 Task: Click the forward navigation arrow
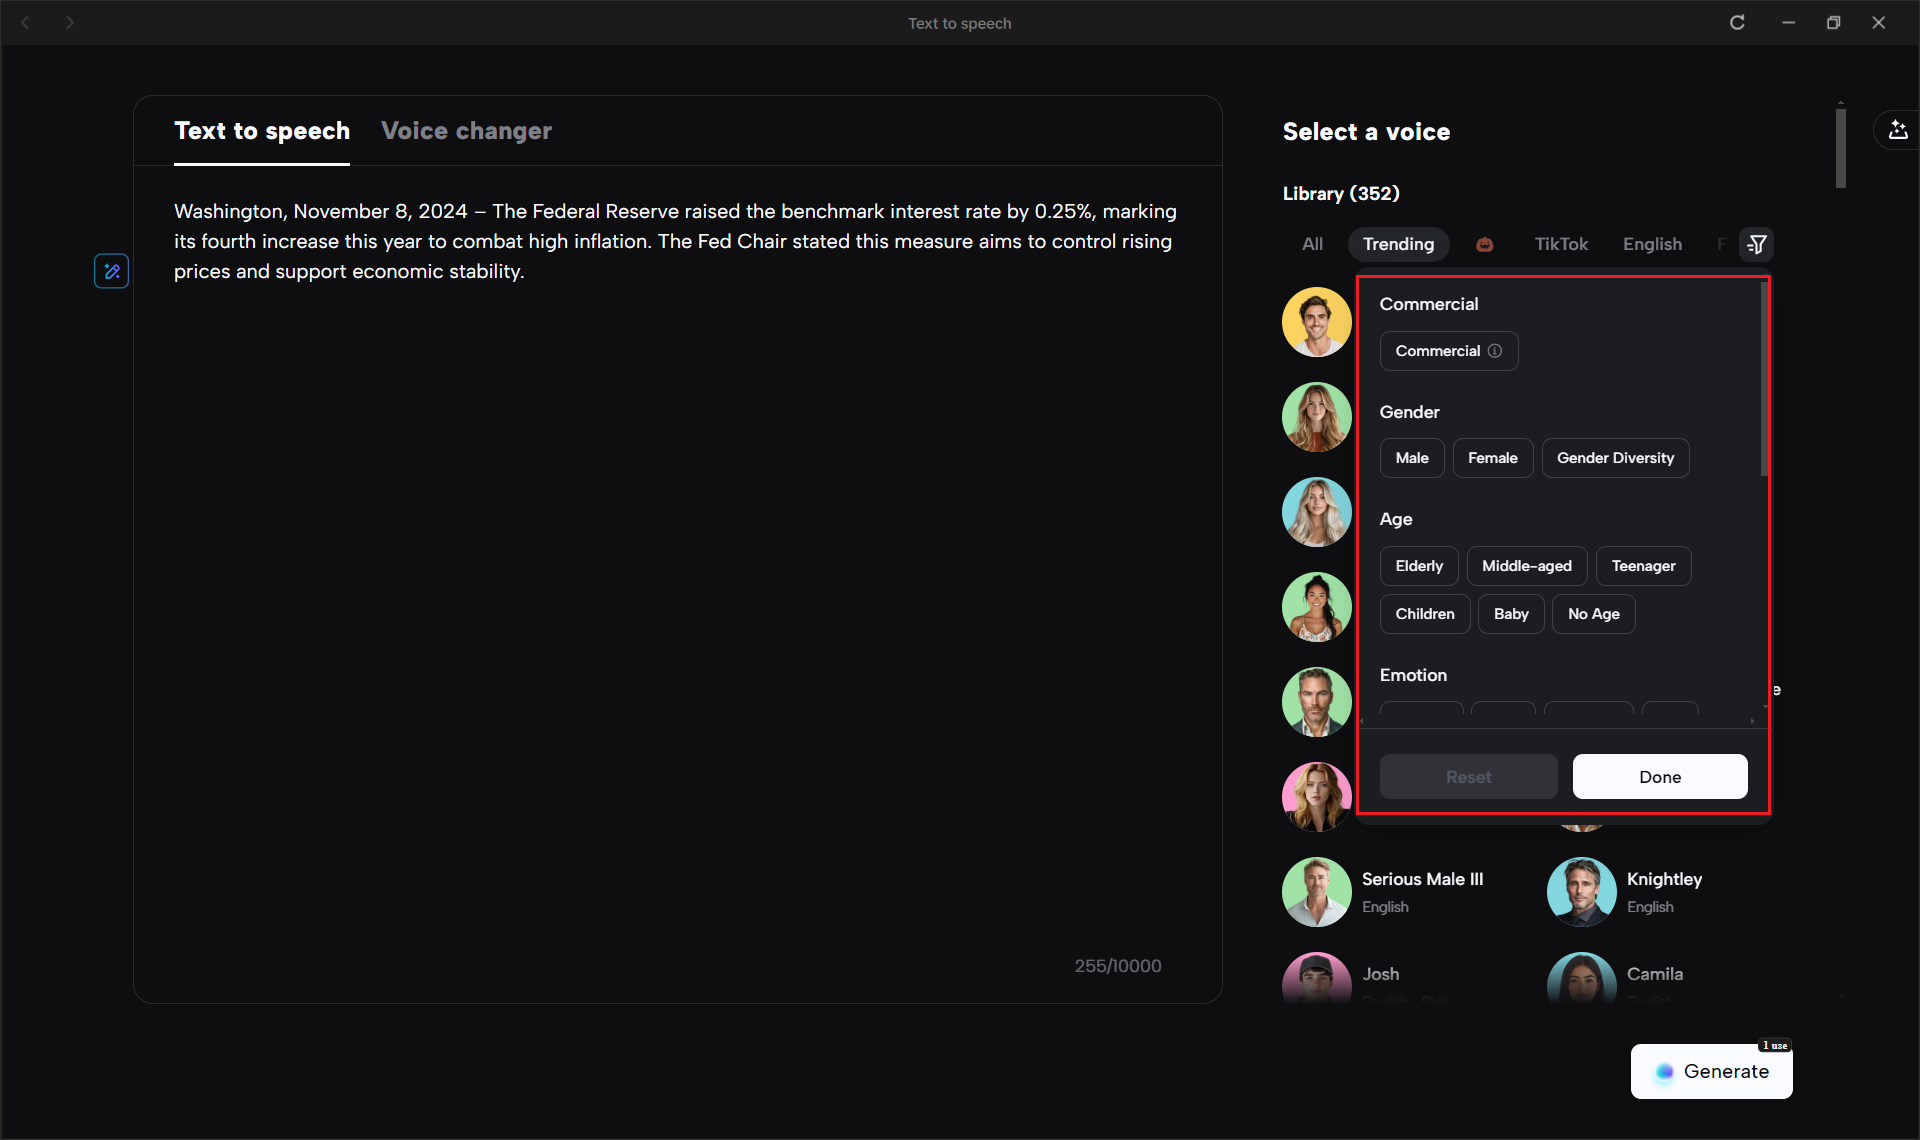[x=70, y=22]
